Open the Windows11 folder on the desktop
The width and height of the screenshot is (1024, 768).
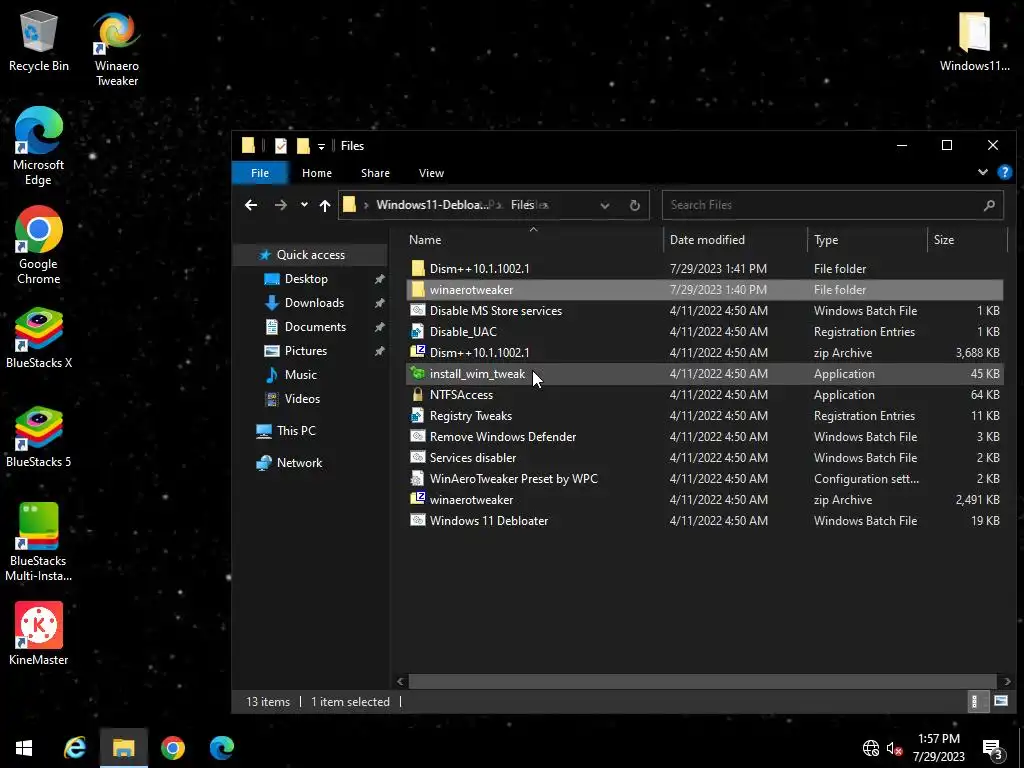click(974, 40)
